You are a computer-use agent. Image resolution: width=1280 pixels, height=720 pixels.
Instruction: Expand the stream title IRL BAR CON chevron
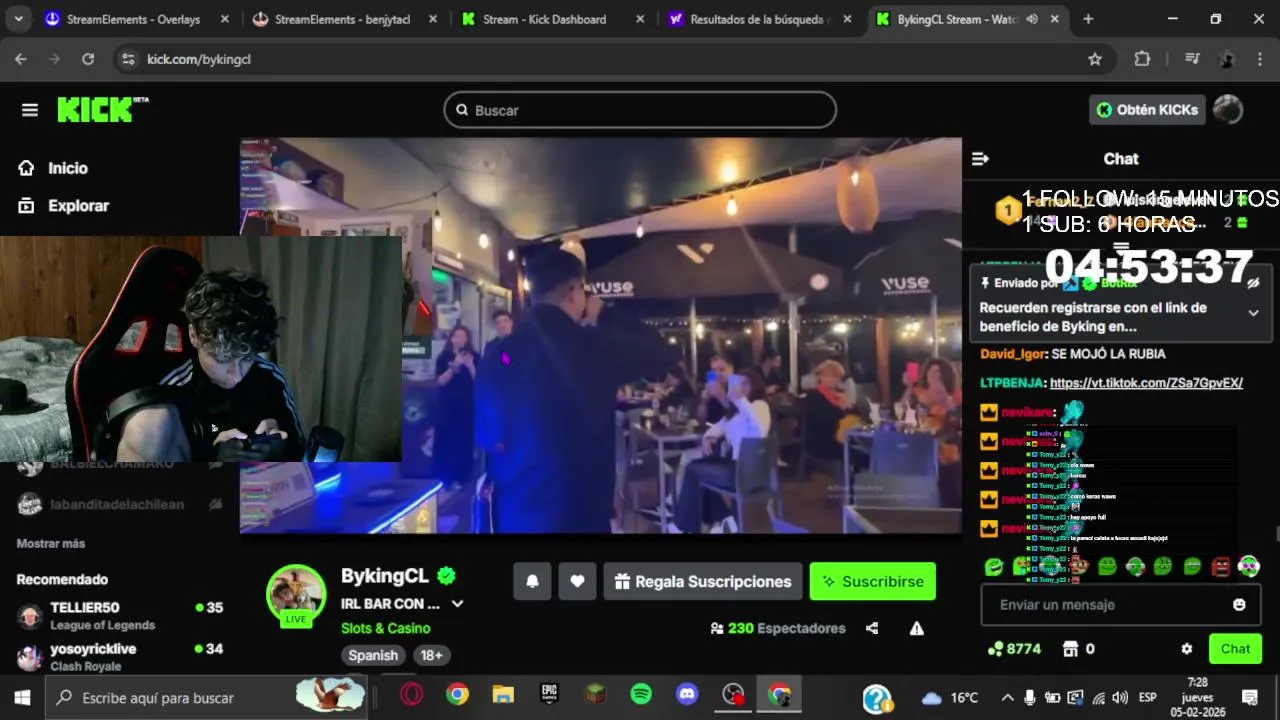pyautogui.click(x=457, y=604)
